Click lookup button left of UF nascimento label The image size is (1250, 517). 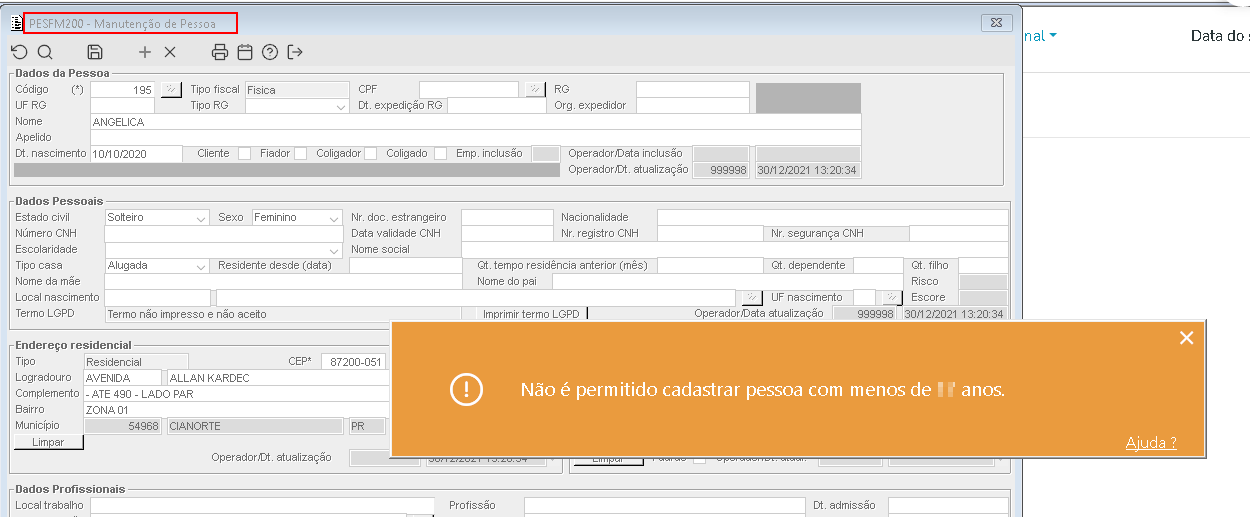(x=753, y=297)
